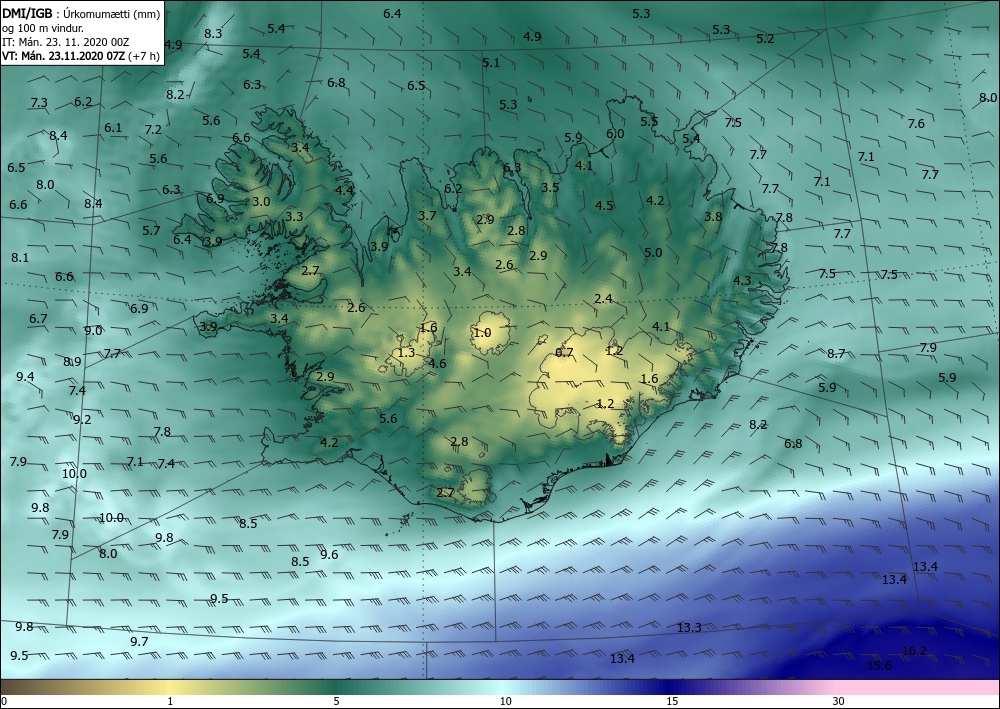This screenshot has width=1000, height=709.
Task: Click the 'IT: Mán. 23. 11. 2020 00Z' line
Action: pyautogui.click(x=65, y=42)
